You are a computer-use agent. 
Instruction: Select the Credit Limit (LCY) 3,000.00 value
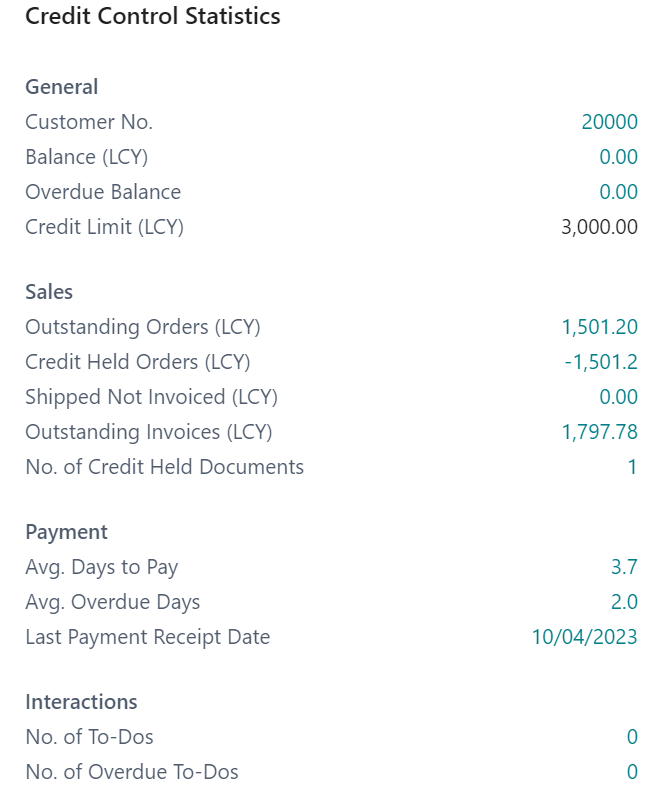coord(599,227)
